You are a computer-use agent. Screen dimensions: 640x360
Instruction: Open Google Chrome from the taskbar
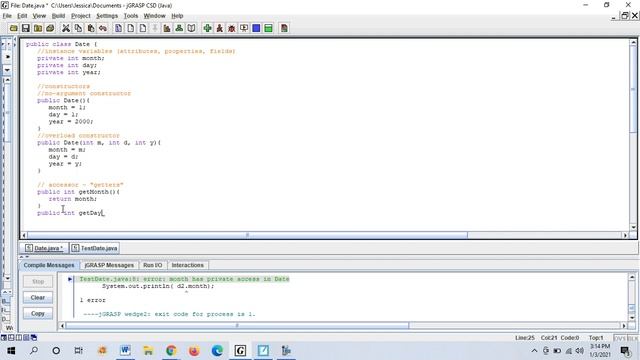coord(171,351)
